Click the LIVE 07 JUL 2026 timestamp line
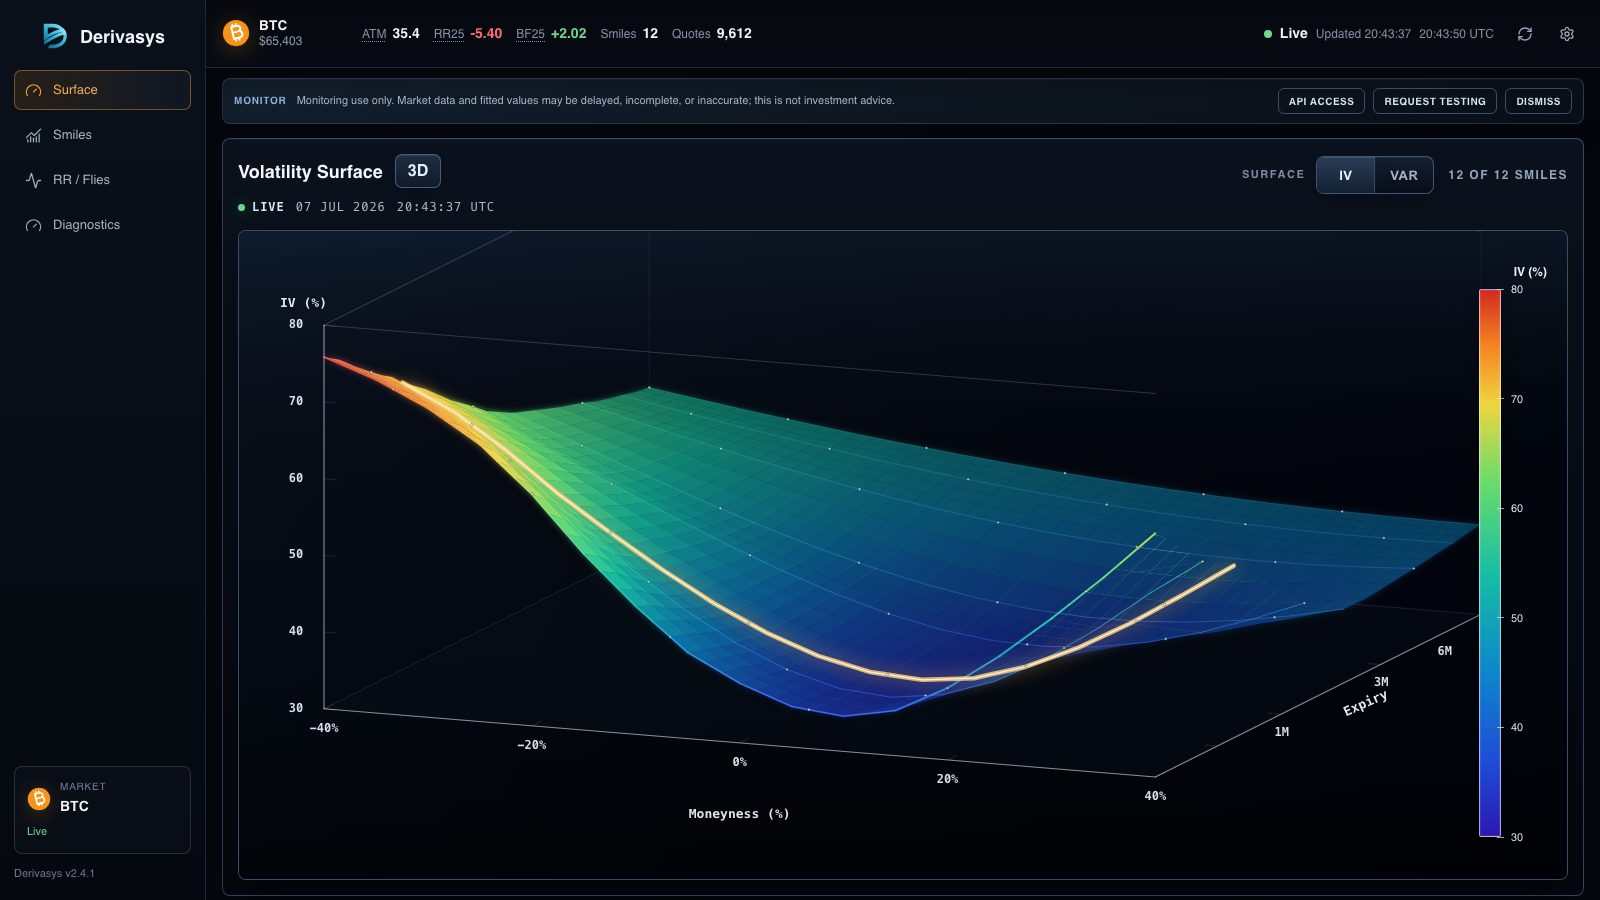This screenshot has width=1600, height=900. [x=366, y=207]
